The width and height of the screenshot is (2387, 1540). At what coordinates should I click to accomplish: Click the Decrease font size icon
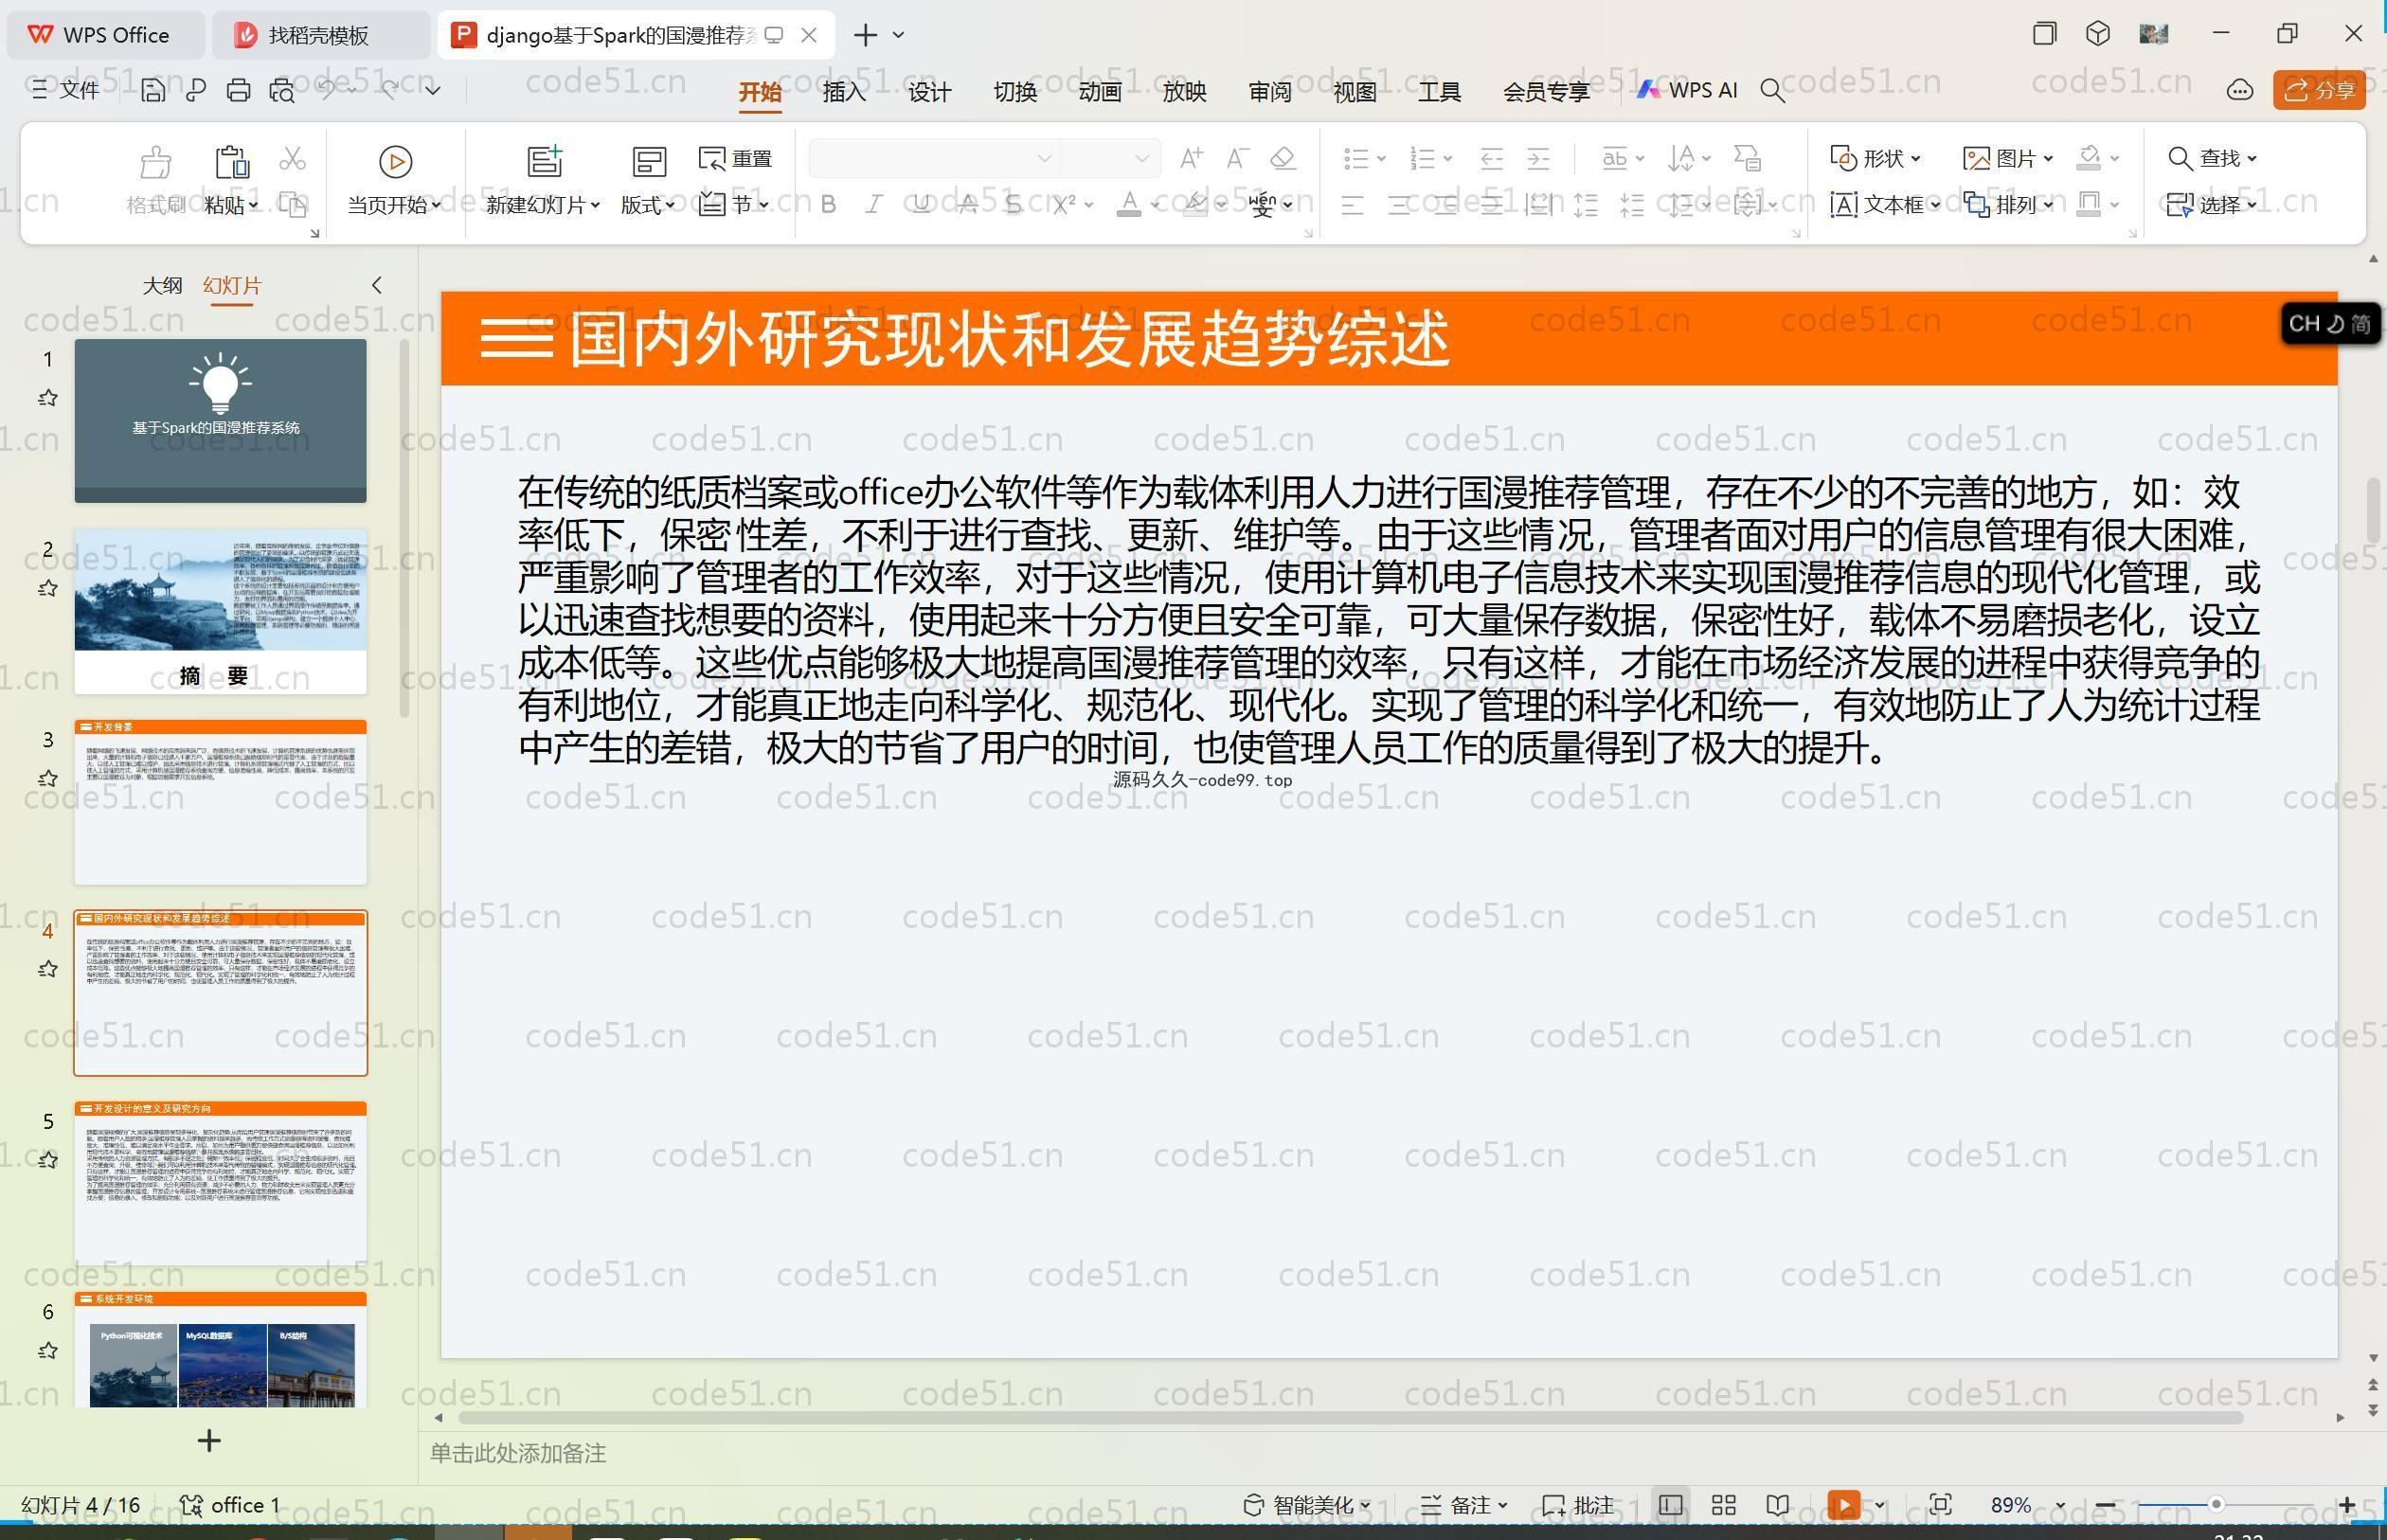pyautogui.click(x=1237, y=158)
